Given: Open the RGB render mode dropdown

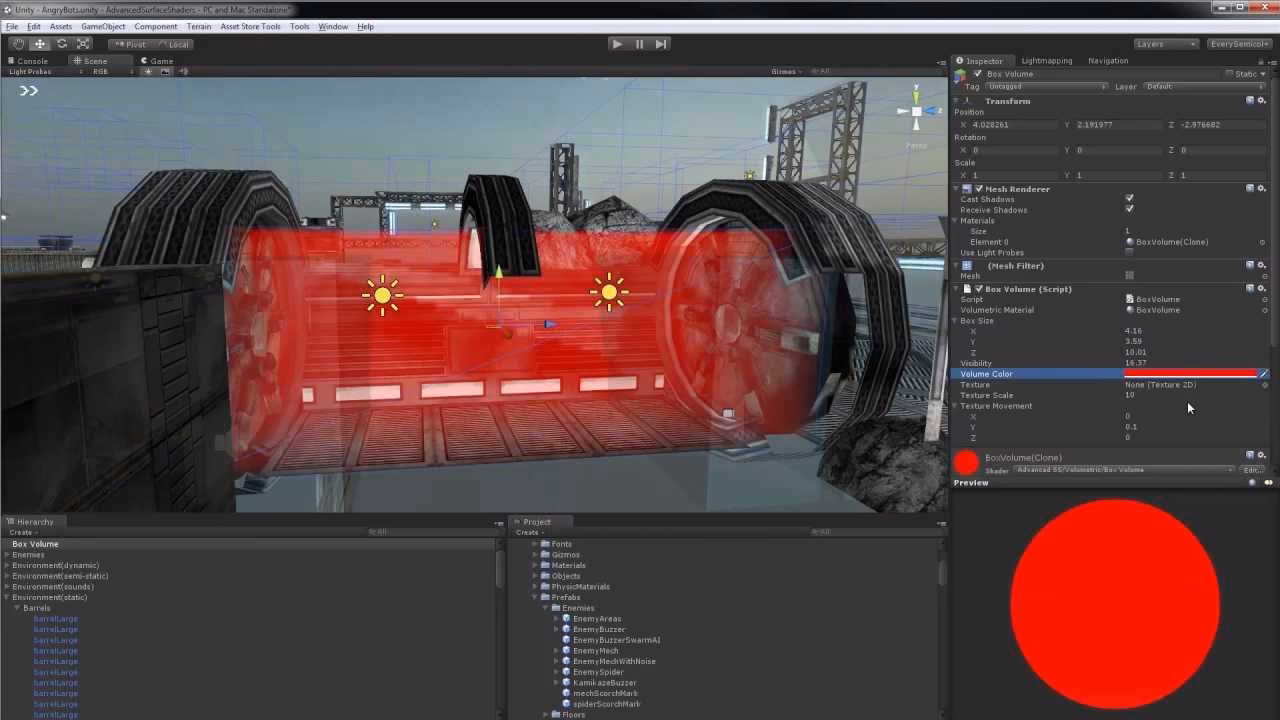Looking at the screenshot, I should (110, 72).
